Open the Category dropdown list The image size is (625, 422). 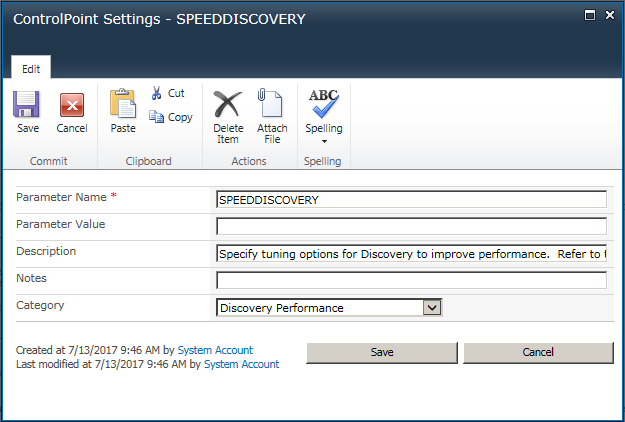click(432, 308)
